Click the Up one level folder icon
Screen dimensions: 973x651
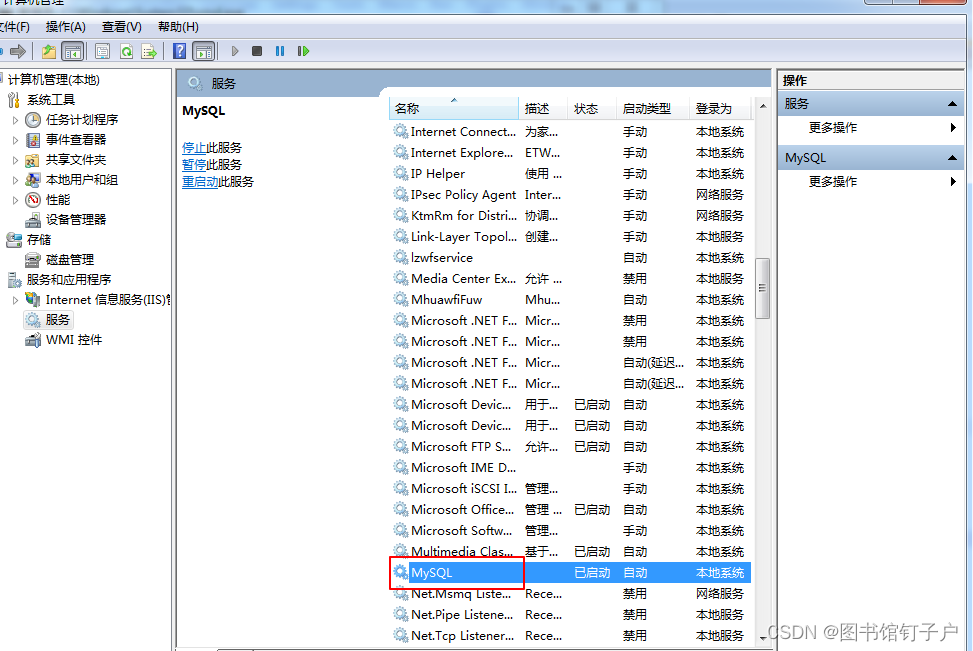(x=49, y=51)
